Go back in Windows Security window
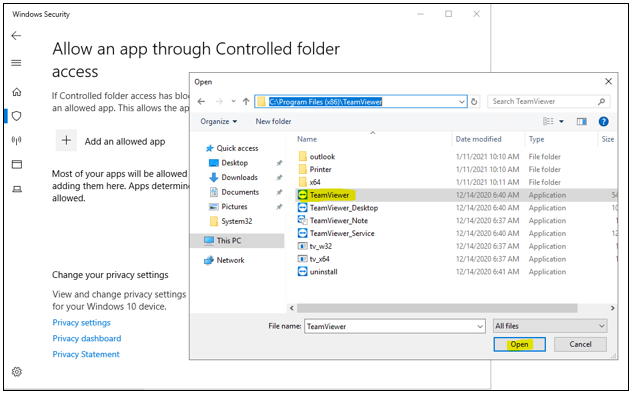 [x=16, y=36]
